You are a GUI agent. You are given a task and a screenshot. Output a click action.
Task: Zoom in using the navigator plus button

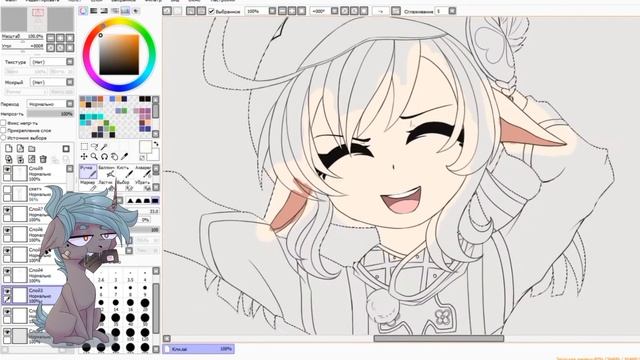click(x=60, y=38)
